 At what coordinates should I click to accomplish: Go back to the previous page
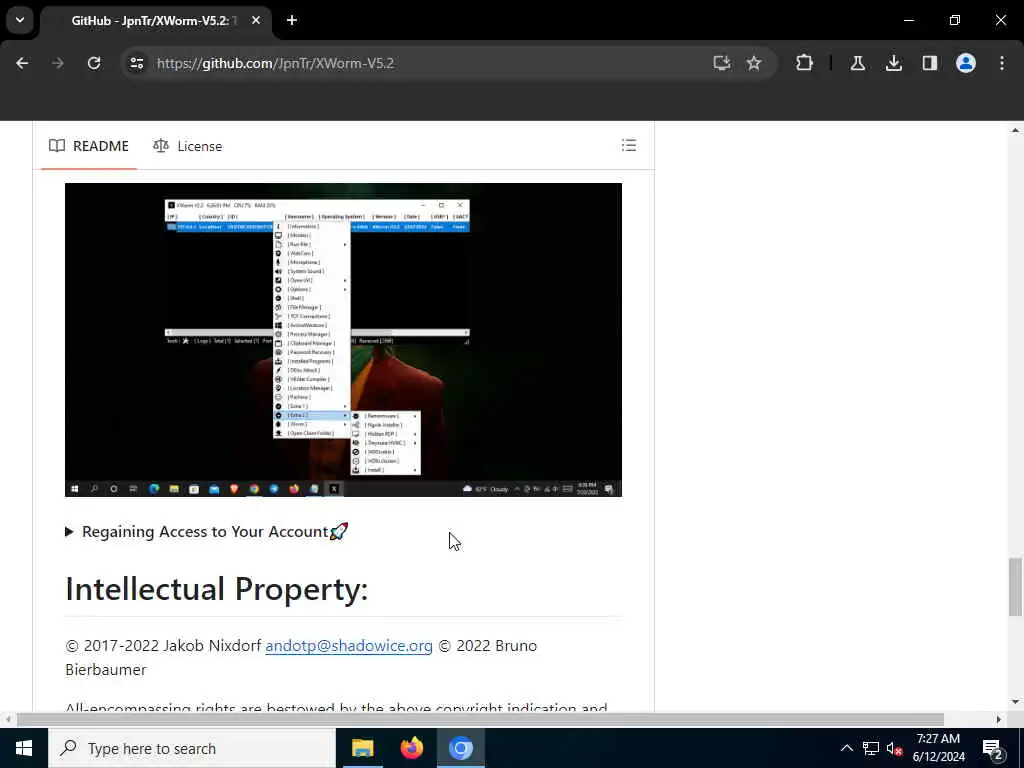tap(22, 63)
